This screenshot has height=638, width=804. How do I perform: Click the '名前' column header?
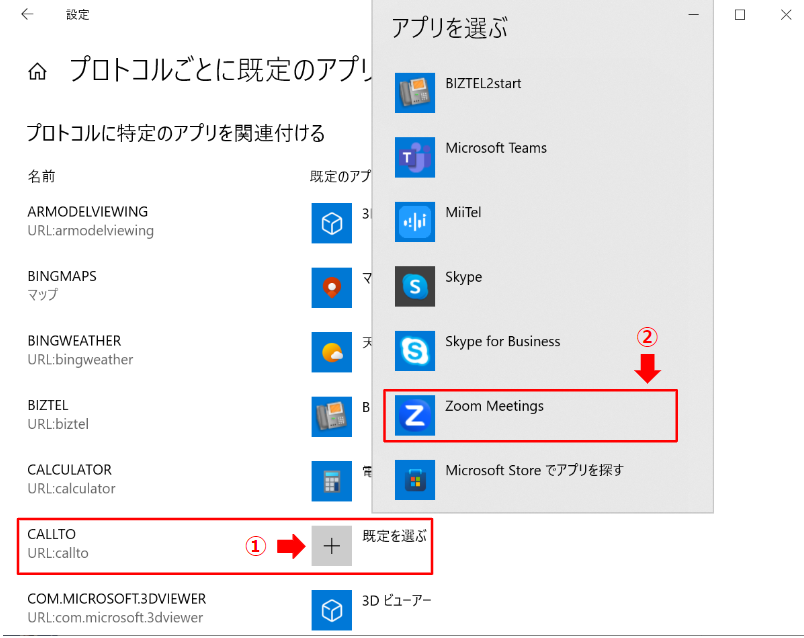(41, 177)
